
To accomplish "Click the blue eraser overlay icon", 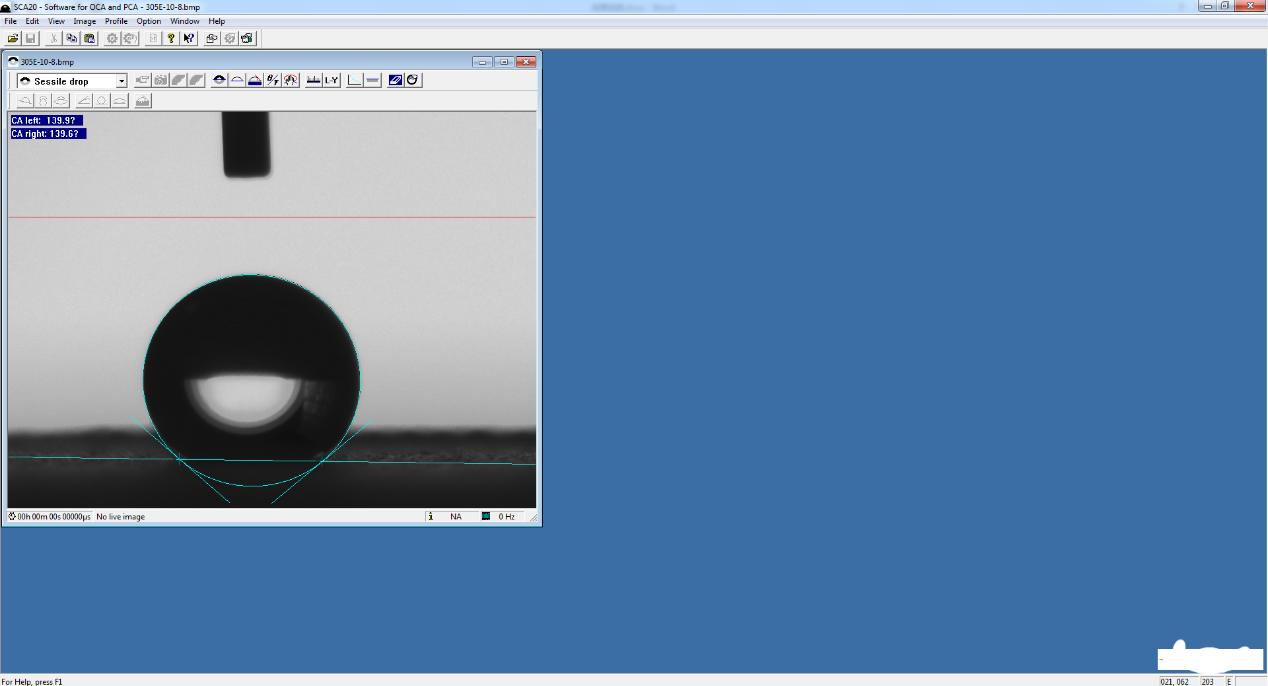I will coord(395,80).
